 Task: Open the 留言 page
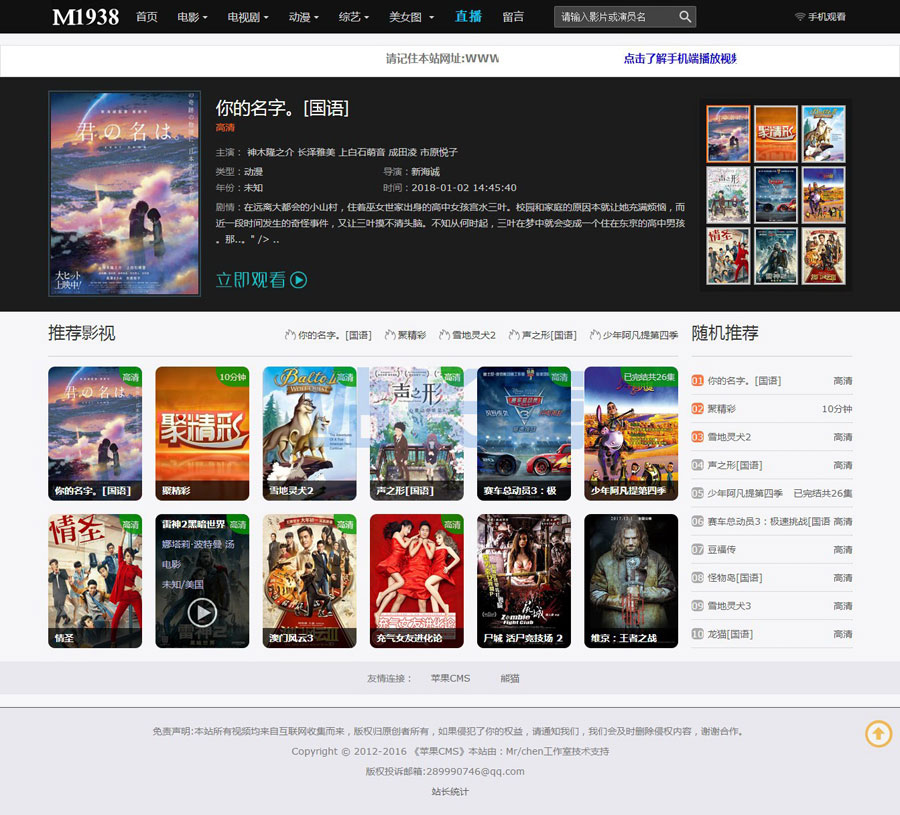pos(513,17)
